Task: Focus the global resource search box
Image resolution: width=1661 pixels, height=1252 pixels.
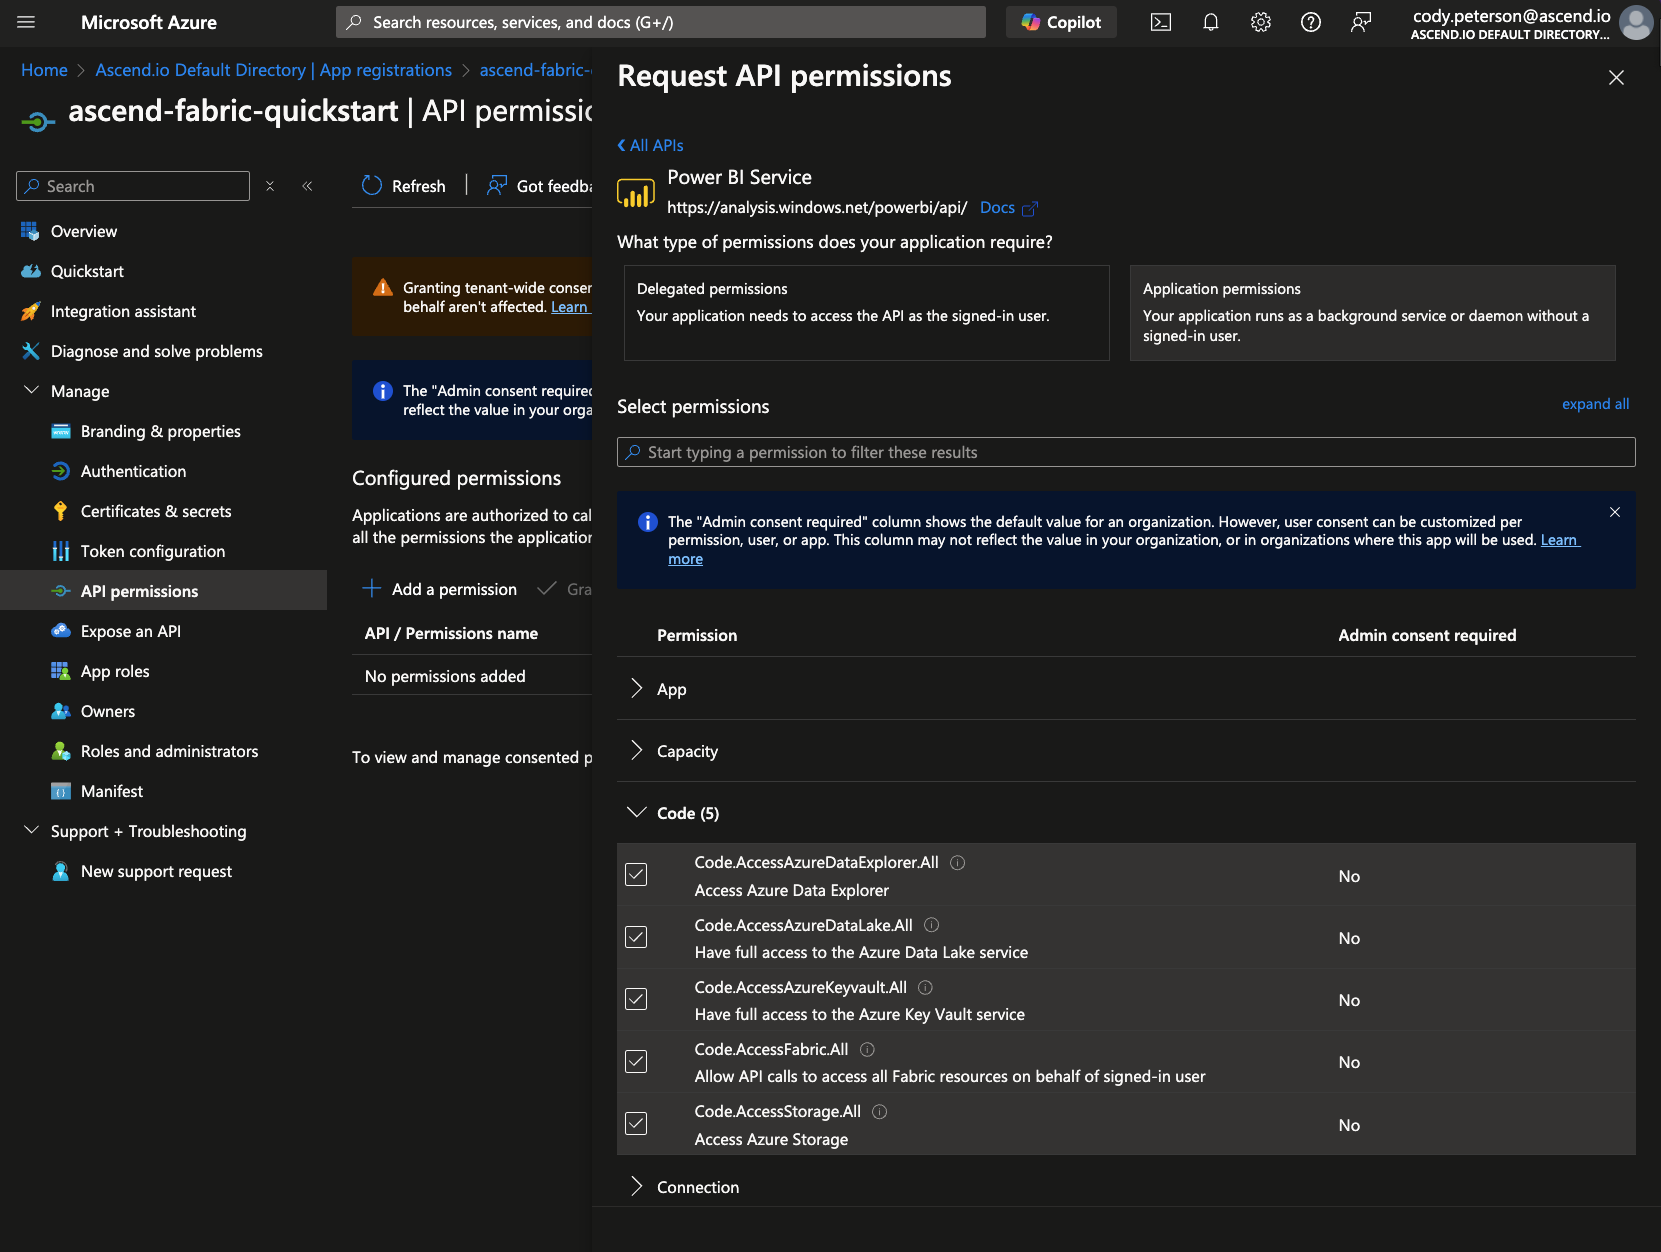Action: pyautogui.click(x=661, y=22)
